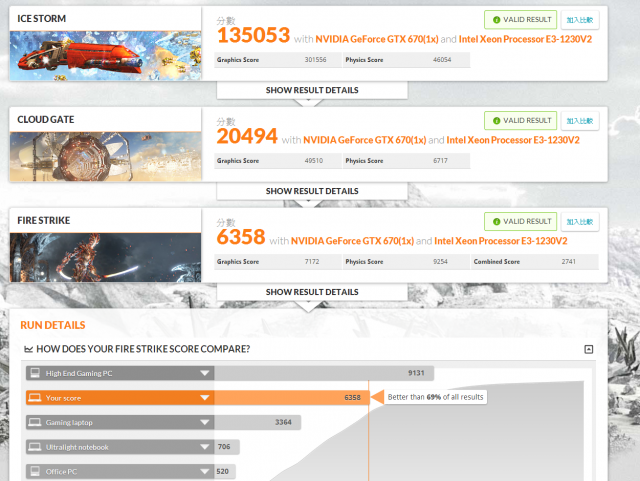Expand the Your score dropdown arrow
This screenshot has width=640, height=481.
[x=204, y=398]
